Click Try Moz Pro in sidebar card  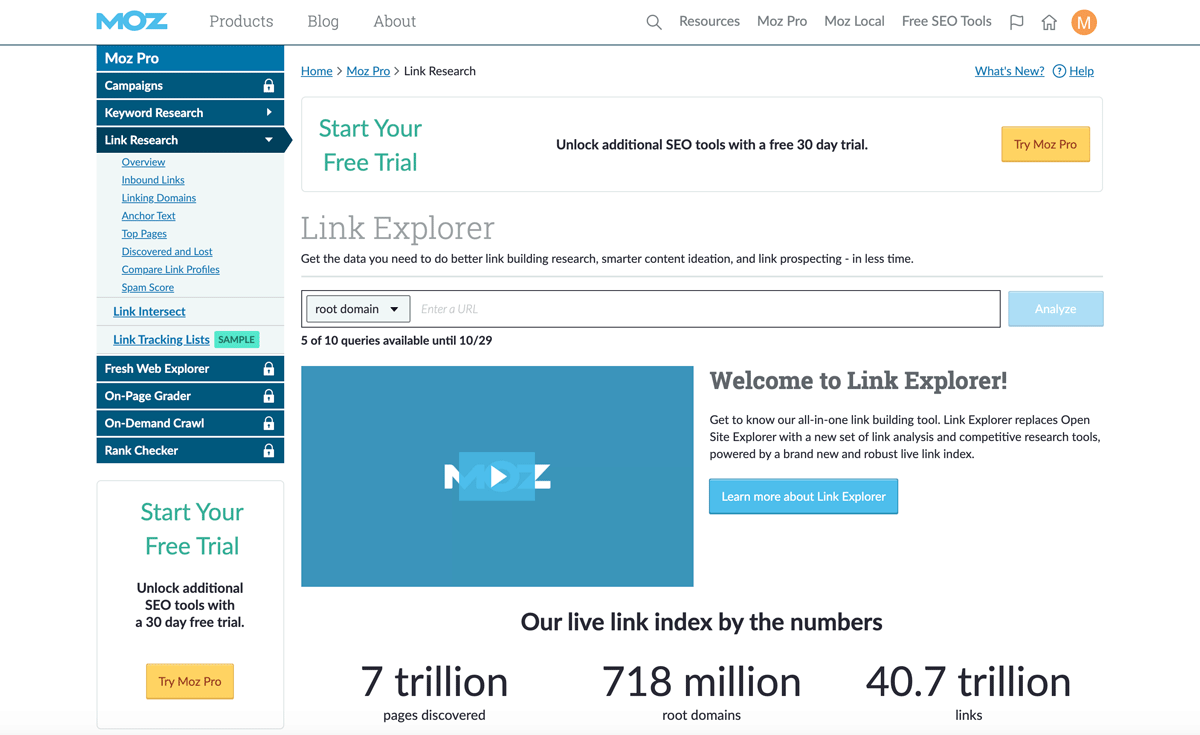tap(190, 681)
